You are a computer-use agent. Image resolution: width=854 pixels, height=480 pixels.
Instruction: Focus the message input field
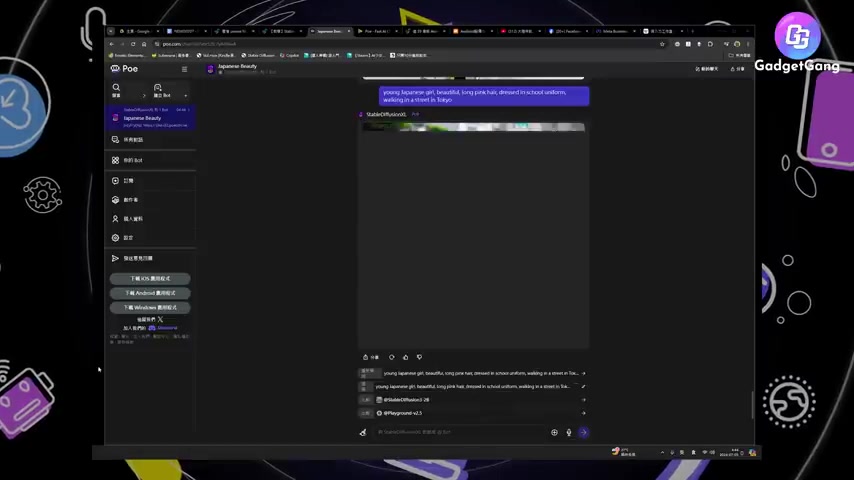pyautogui.click(x=460, y=432)
